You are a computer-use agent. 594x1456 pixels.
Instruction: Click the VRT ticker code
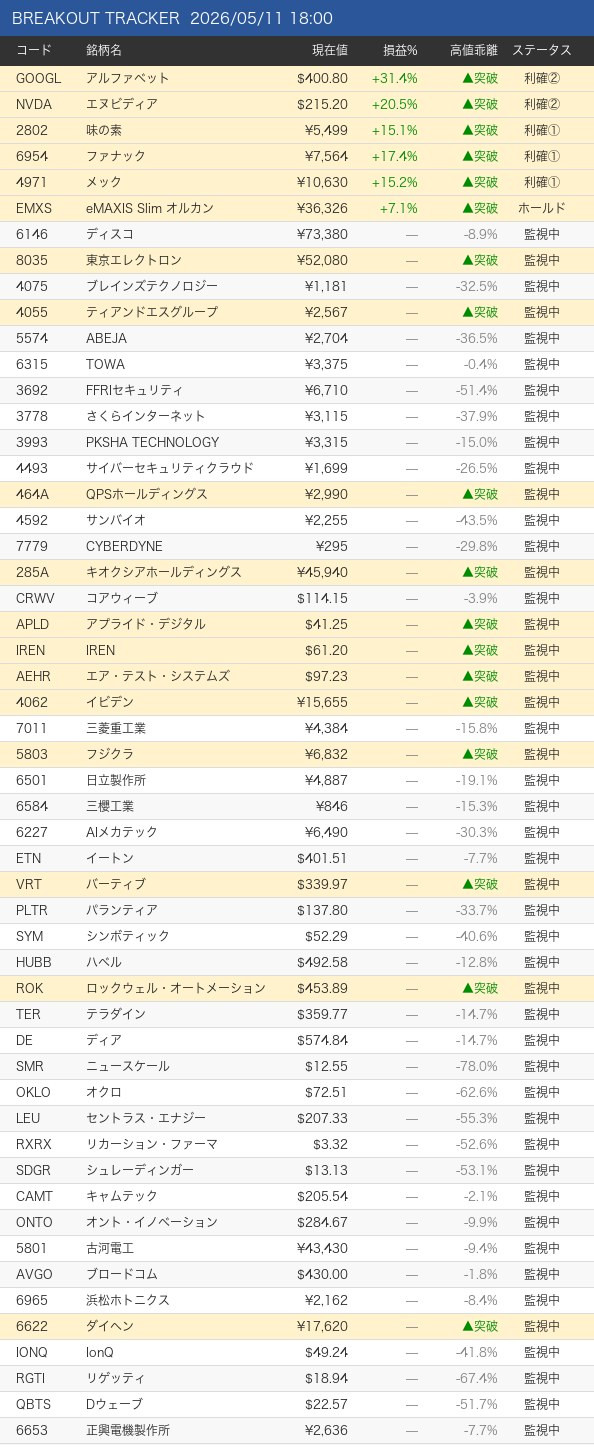click(x=29, y=884)
